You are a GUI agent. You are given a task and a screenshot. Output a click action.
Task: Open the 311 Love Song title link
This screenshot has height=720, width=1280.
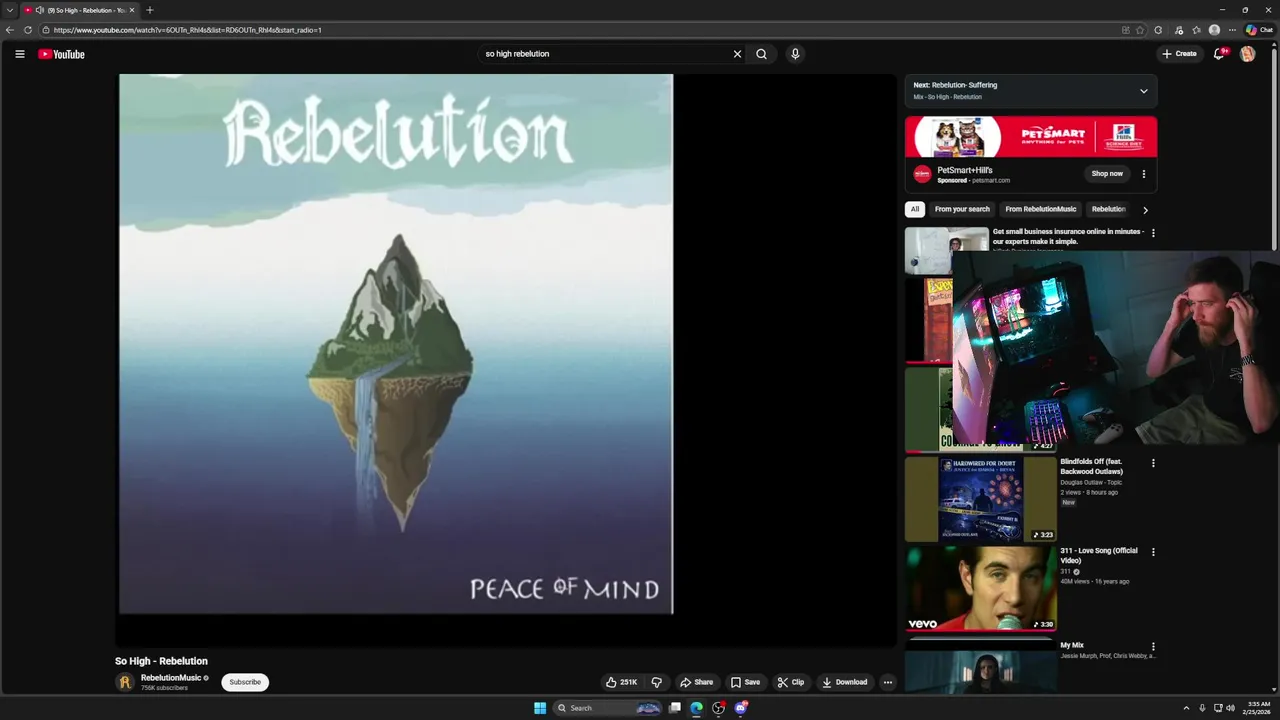(x=1099, y=555)
